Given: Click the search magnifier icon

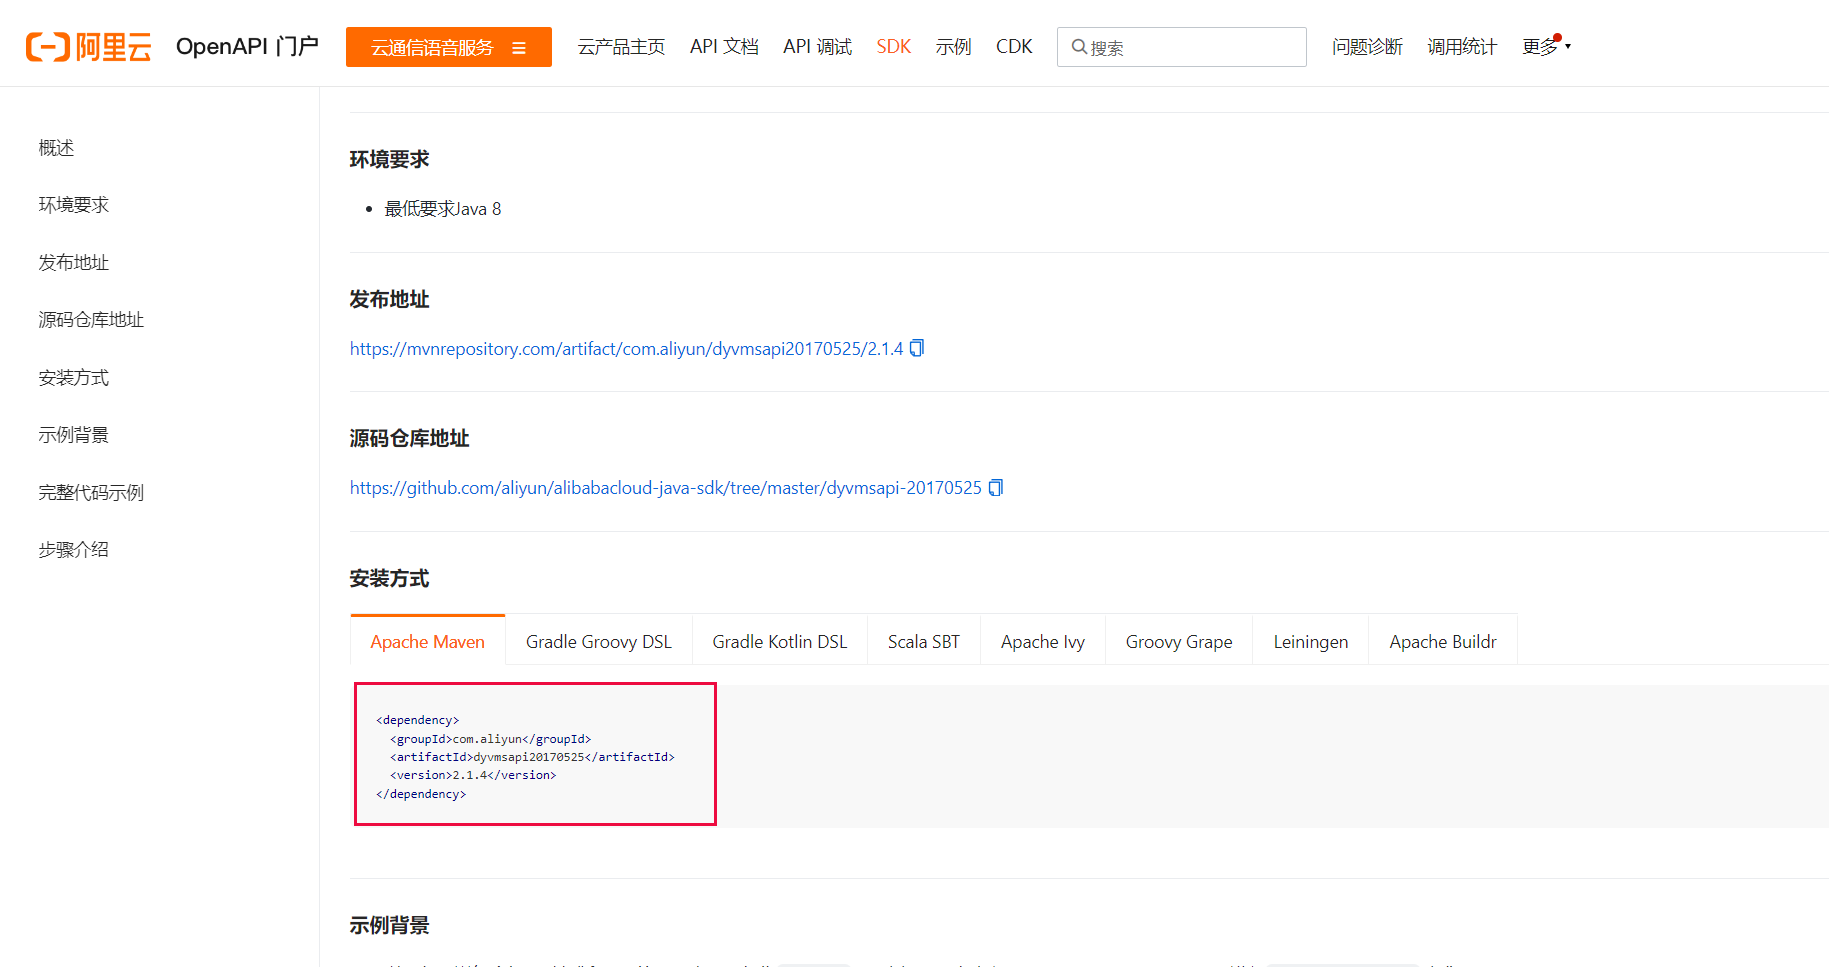Looking at the screenshot, I should [1079, 47].
